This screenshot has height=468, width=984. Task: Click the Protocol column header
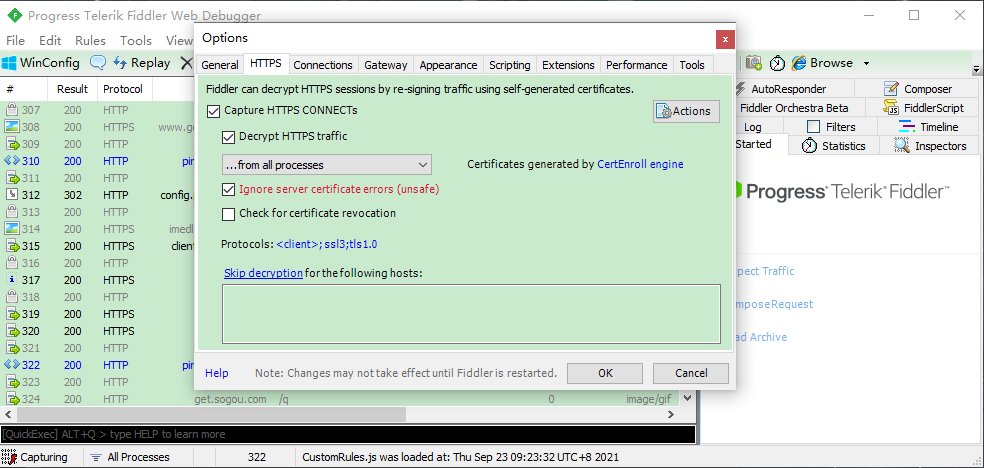click(x=123, y=89)
